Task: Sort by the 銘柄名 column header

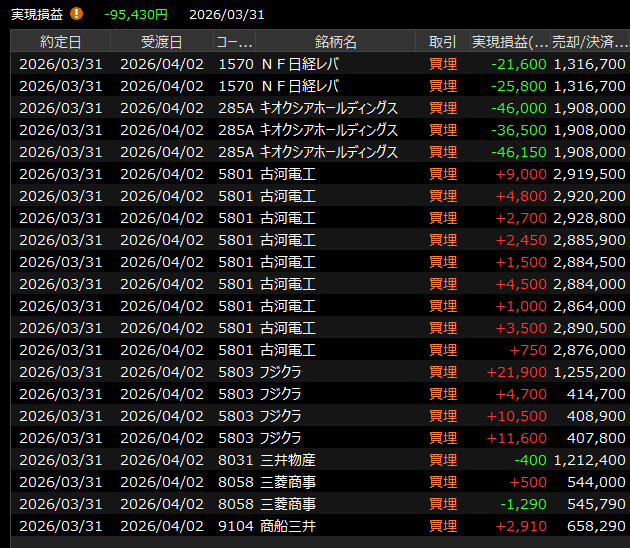Action: point(335,41)
